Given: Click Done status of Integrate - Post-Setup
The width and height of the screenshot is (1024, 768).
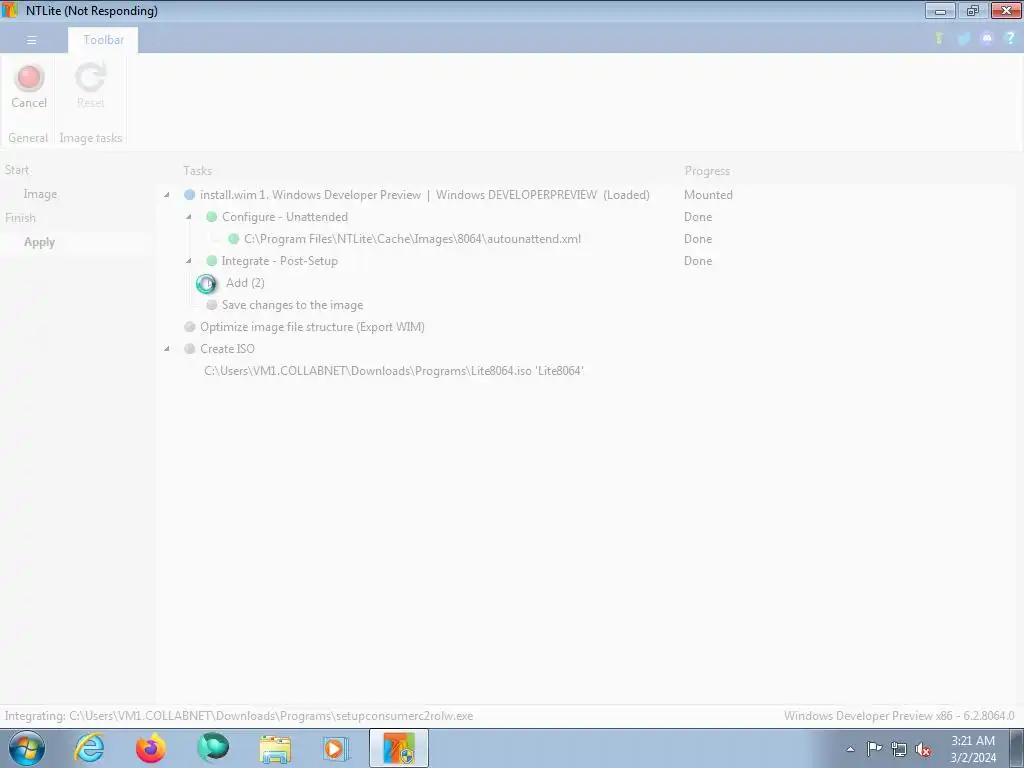Looking at the screenshot, I should (697, 261).
